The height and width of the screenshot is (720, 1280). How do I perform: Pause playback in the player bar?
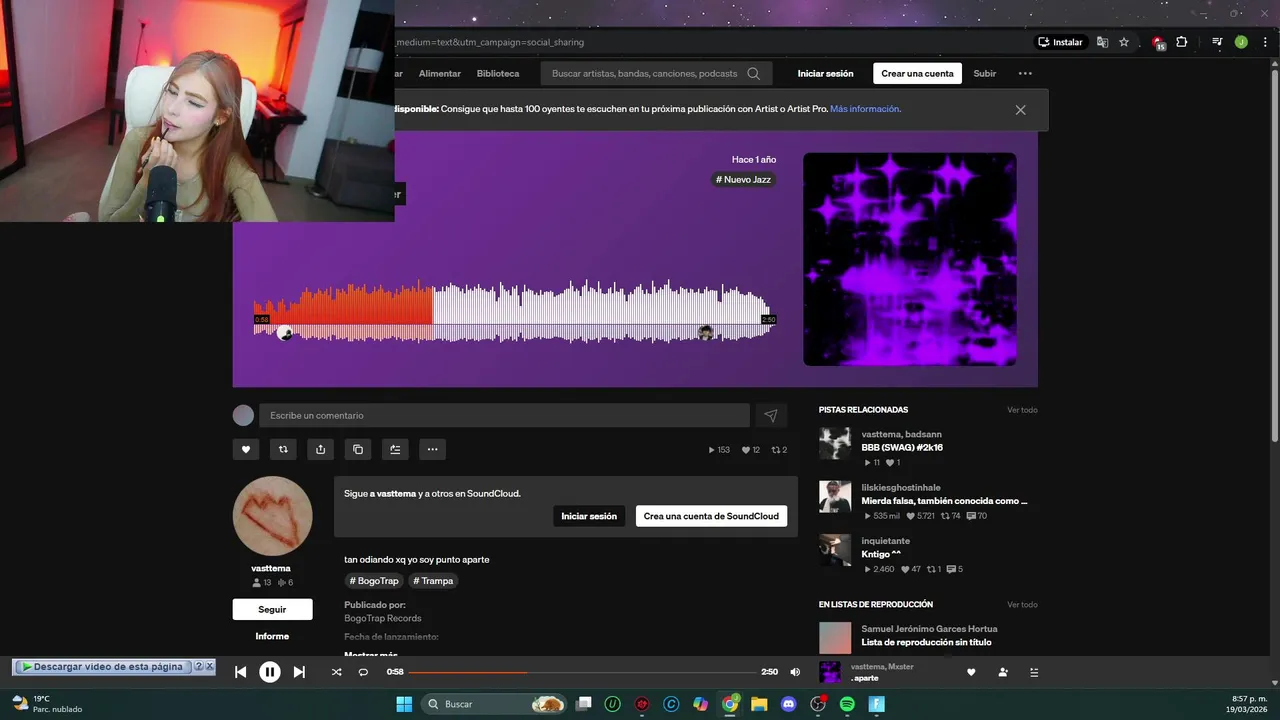(x=270, y=672)
